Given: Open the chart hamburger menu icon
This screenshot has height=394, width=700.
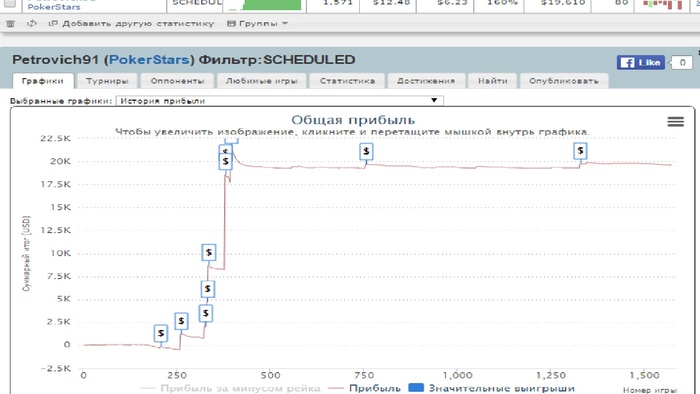Looking at the screenshot, I should pos(675,121).
